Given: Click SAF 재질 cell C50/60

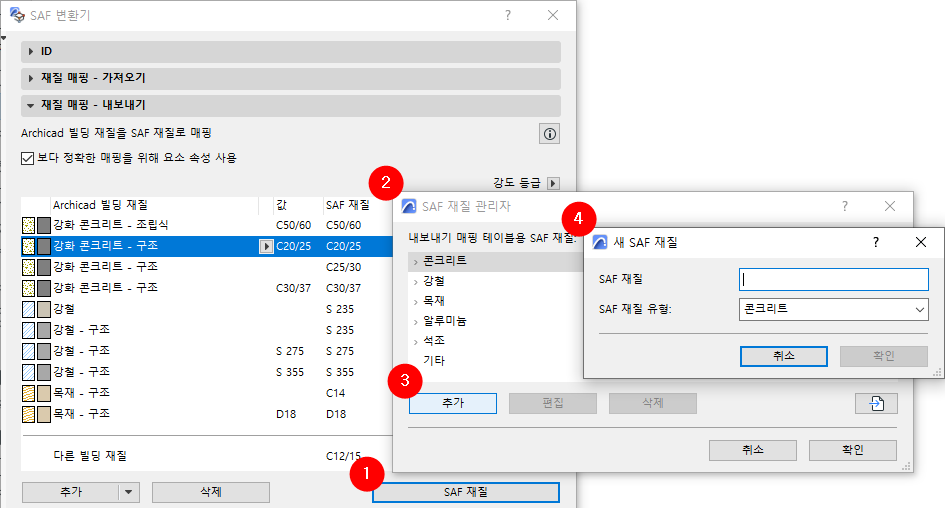Looking at the screenshot, I should 344,225.
